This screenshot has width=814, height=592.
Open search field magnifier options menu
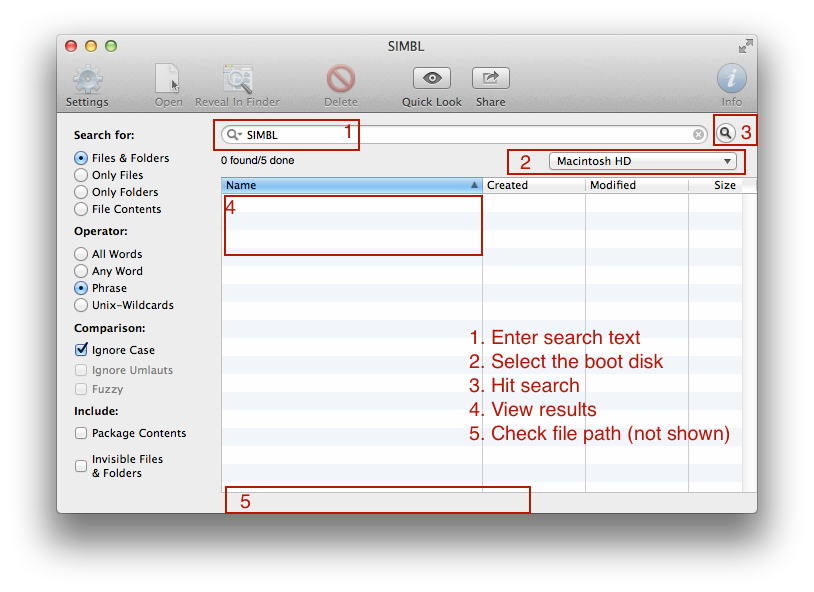pyautogui.click(x=235, y=135)
